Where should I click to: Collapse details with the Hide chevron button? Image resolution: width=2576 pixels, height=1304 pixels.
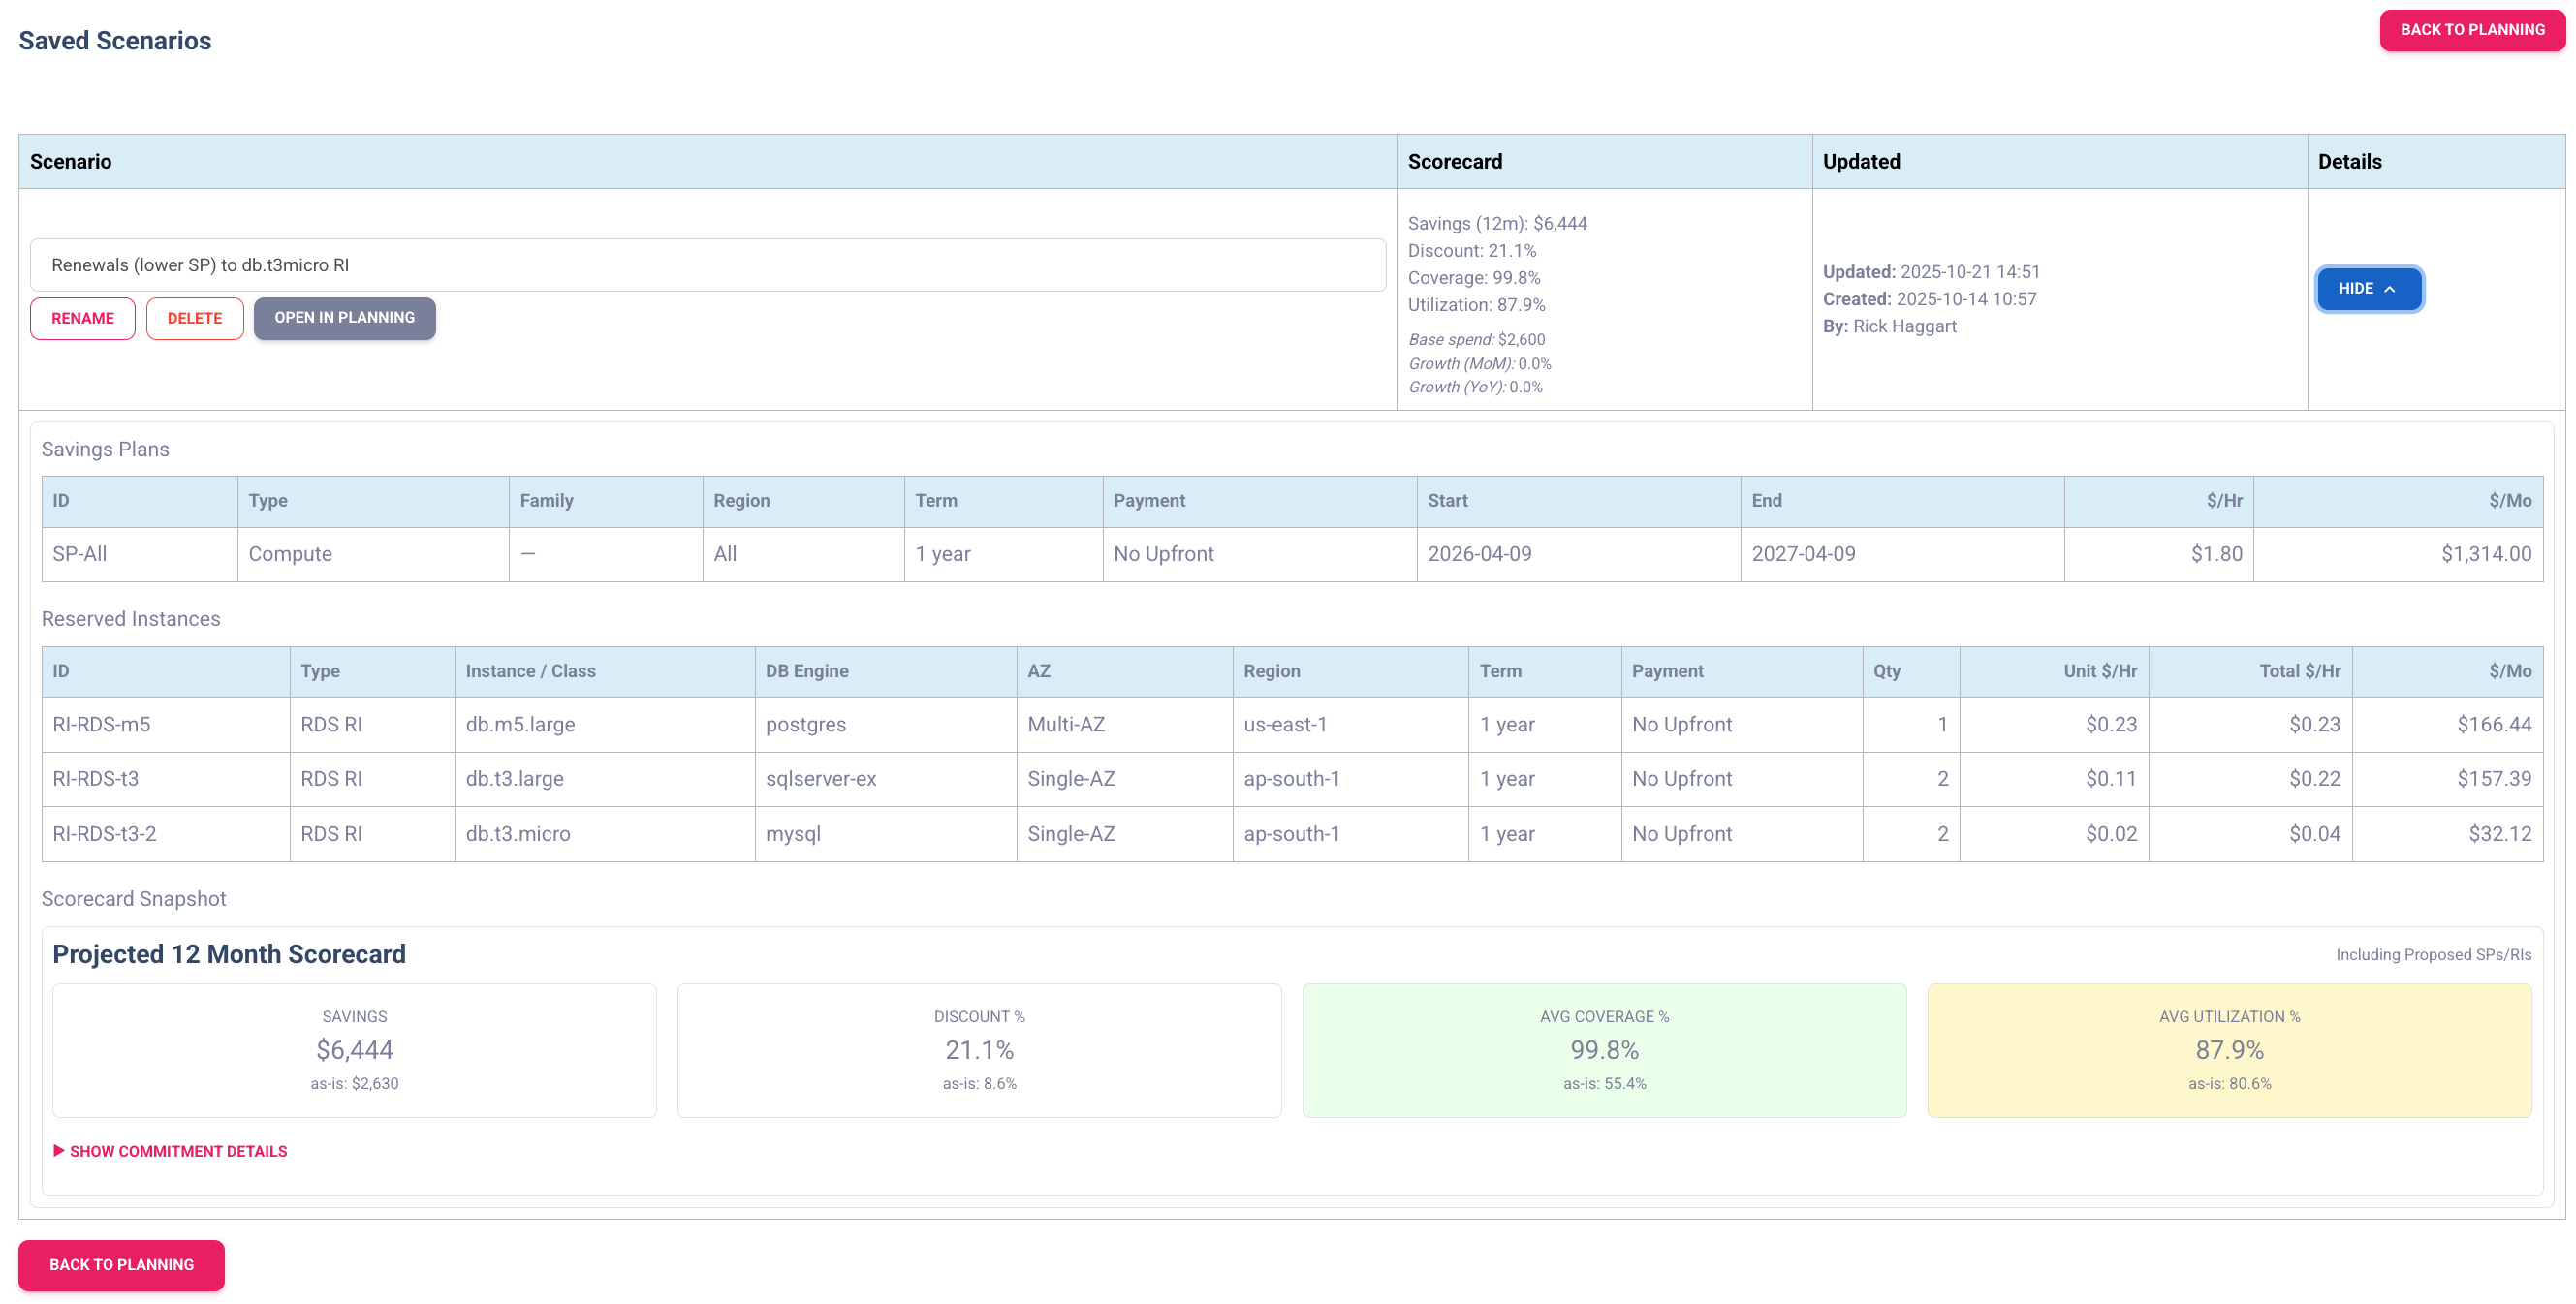(2368, 289)
